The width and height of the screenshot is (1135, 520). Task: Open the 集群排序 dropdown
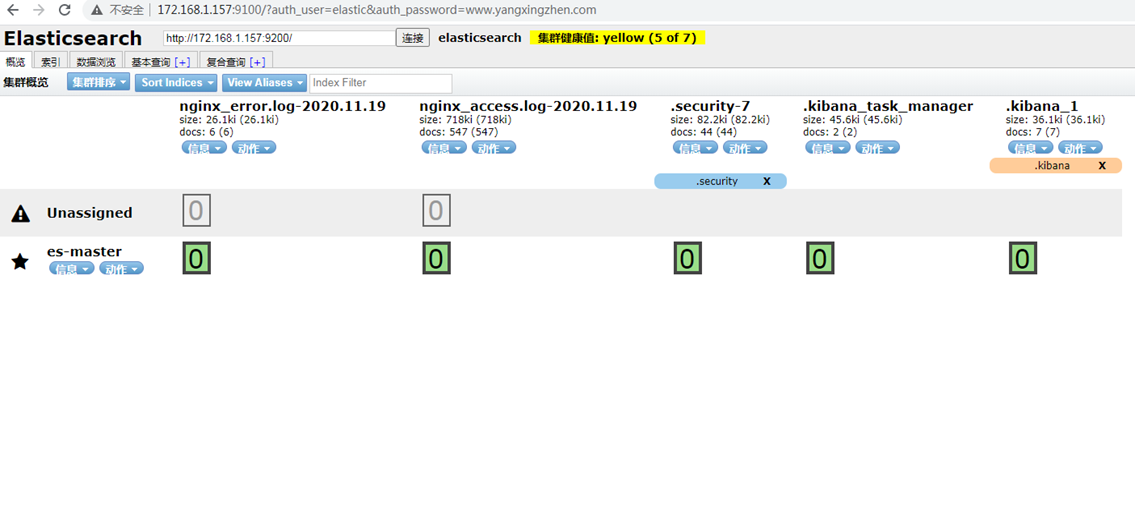tap(98, 83)
